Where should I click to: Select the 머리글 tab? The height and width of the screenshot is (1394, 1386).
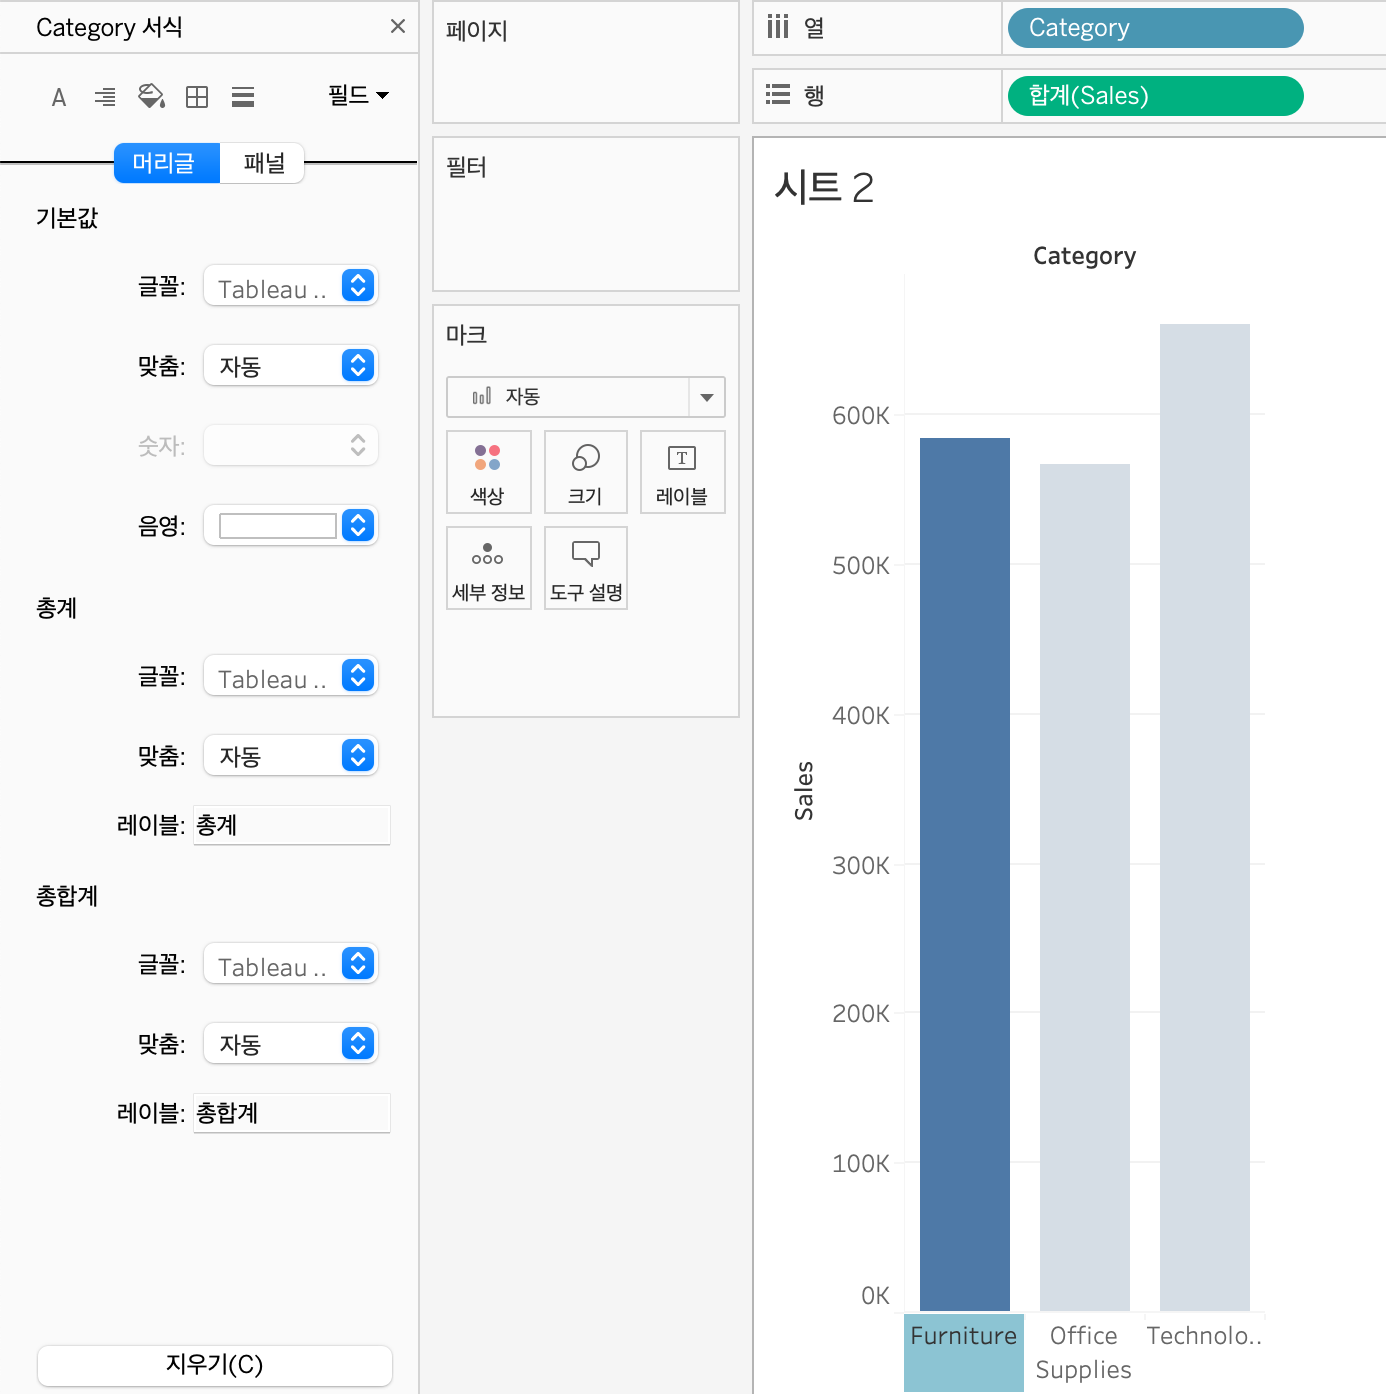tap(166, 163)
